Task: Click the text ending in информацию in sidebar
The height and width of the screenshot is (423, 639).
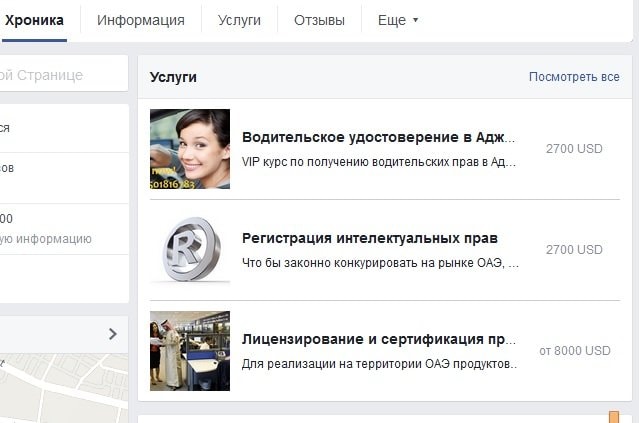Action: click(x=46, y=239)
